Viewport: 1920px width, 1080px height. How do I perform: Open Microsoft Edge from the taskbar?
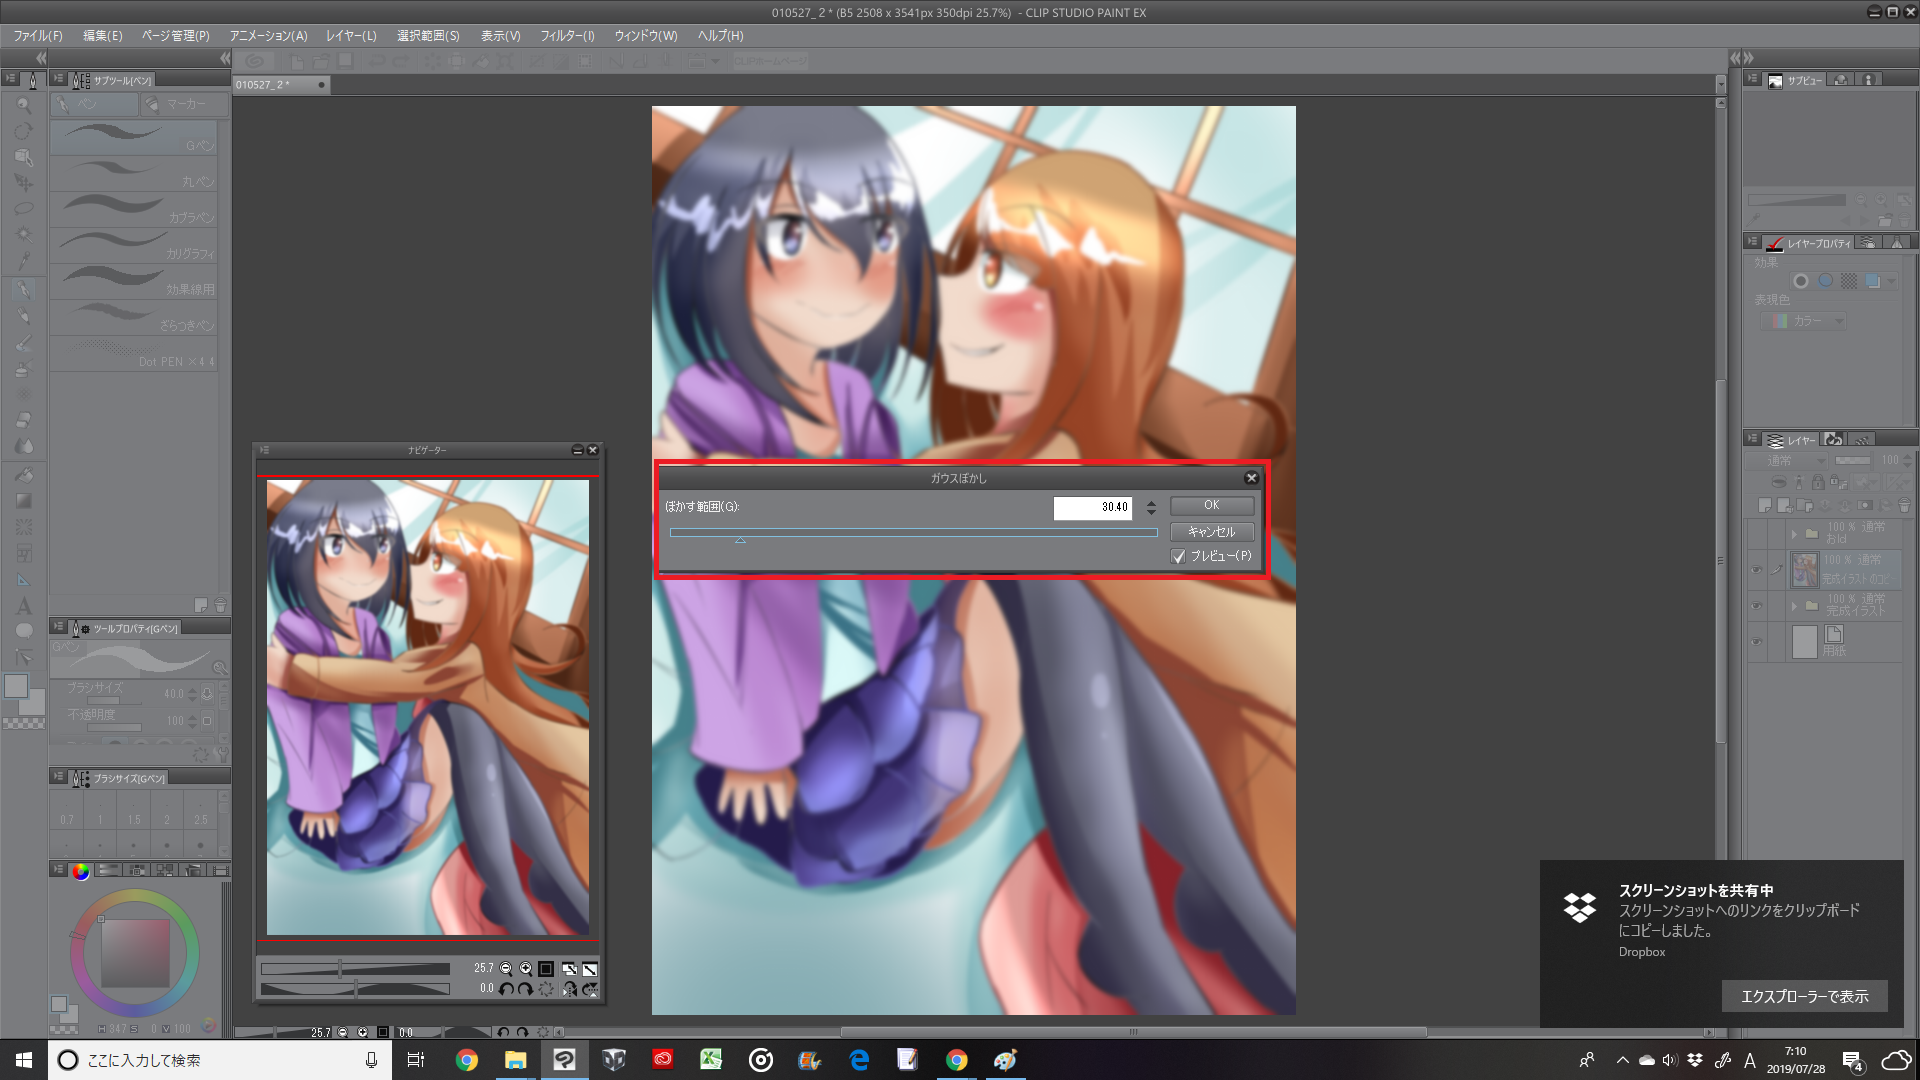coord(859,1060)
